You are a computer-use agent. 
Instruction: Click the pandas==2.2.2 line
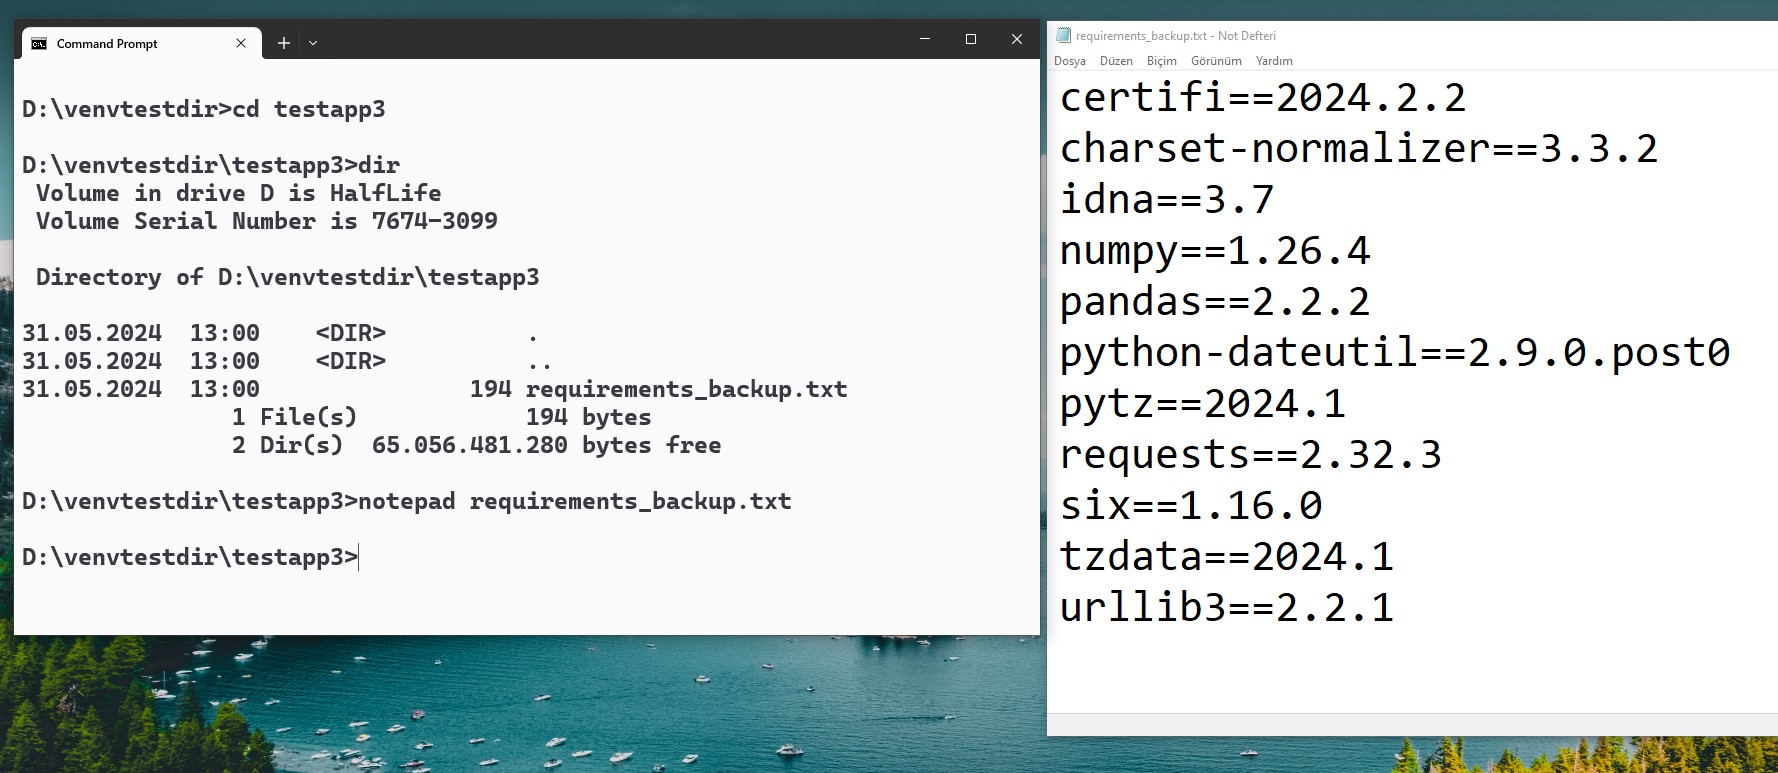click(1215, 301)
